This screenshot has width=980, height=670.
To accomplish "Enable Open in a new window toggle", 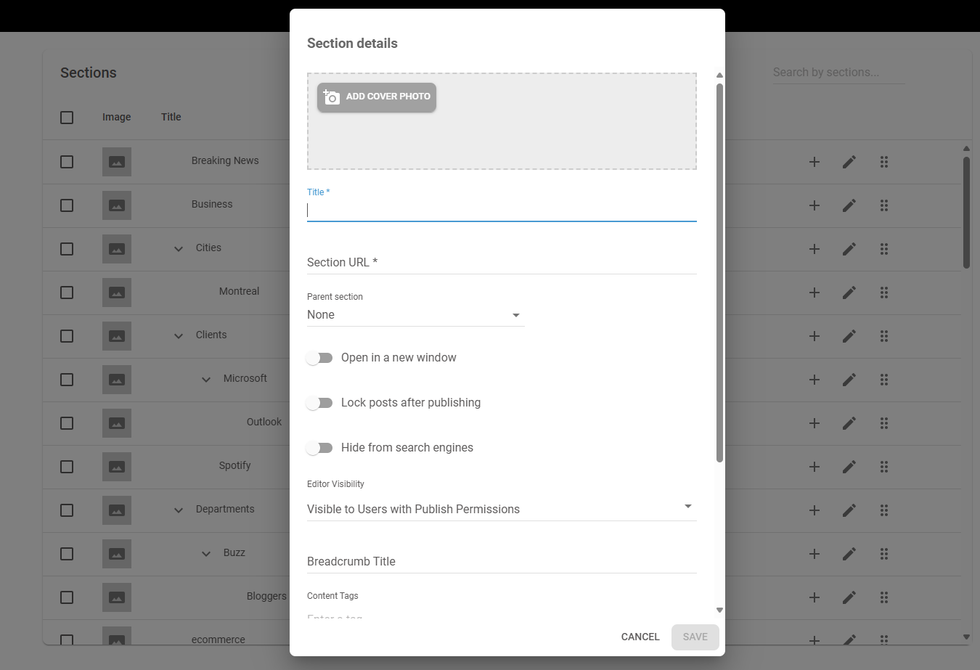I will [x=320, y=358].
